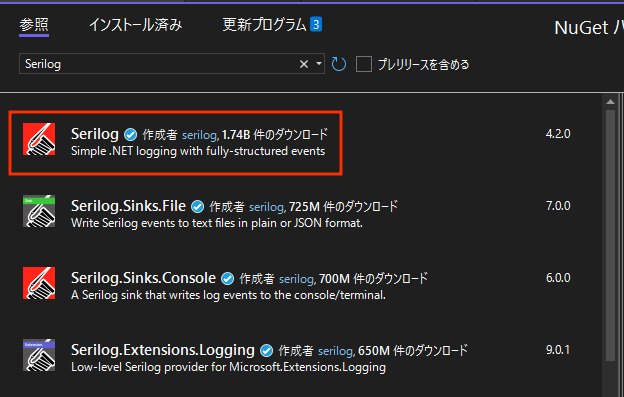Click the 1.74B 件のダウンロード count
Screen dimensions: 624x397
(x=275, y=135)
